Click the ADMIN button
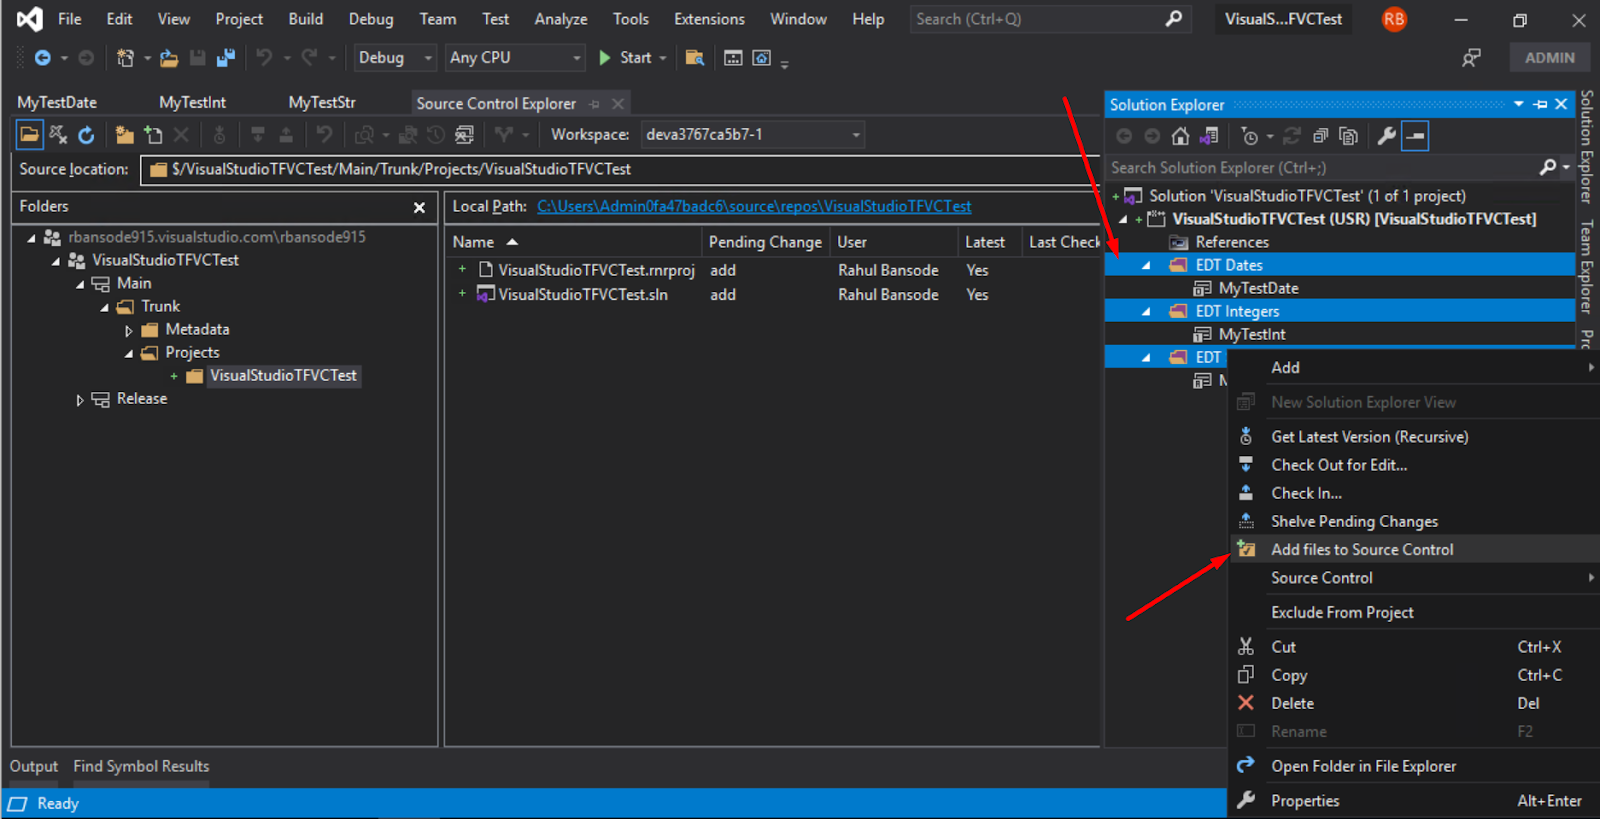The height and width of the screenshot is (819, 1600). [1549, 58]
